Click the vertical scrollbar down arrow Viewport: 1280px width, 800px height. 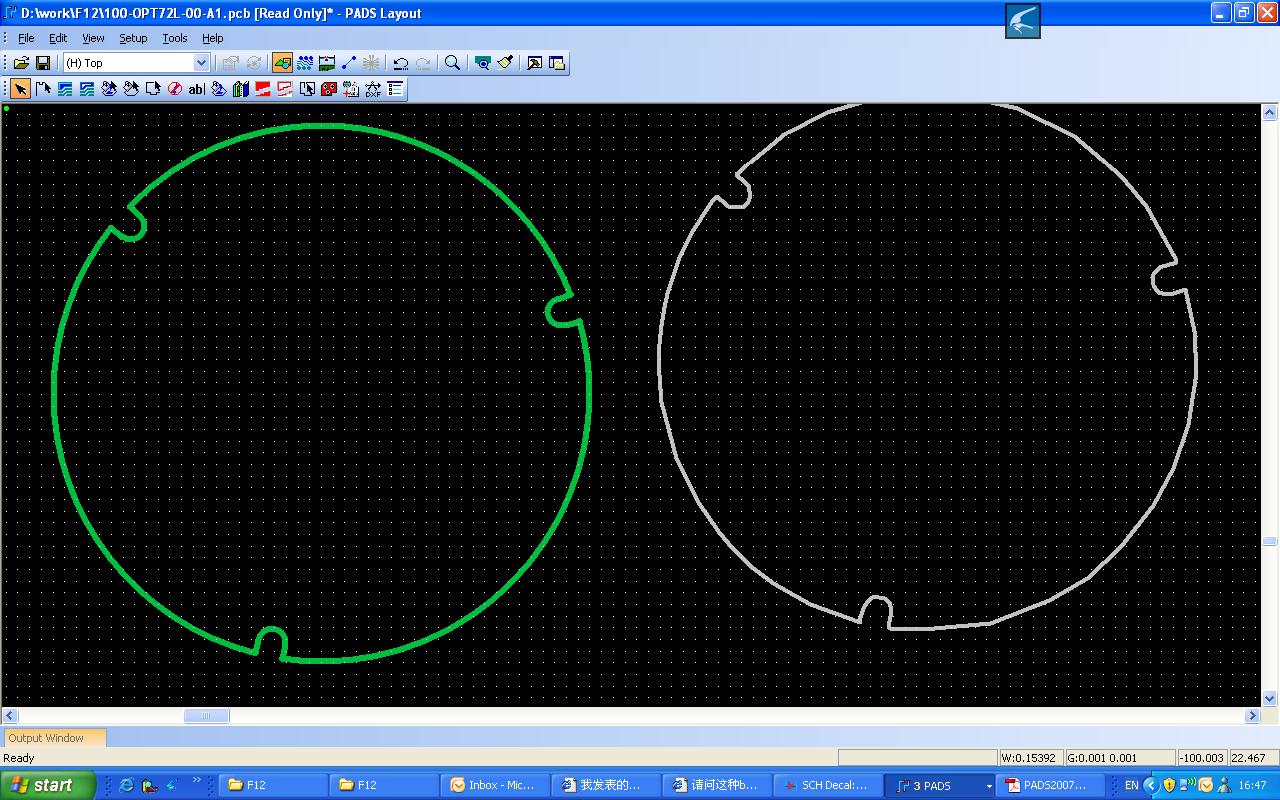click(x=1270, y=699)
